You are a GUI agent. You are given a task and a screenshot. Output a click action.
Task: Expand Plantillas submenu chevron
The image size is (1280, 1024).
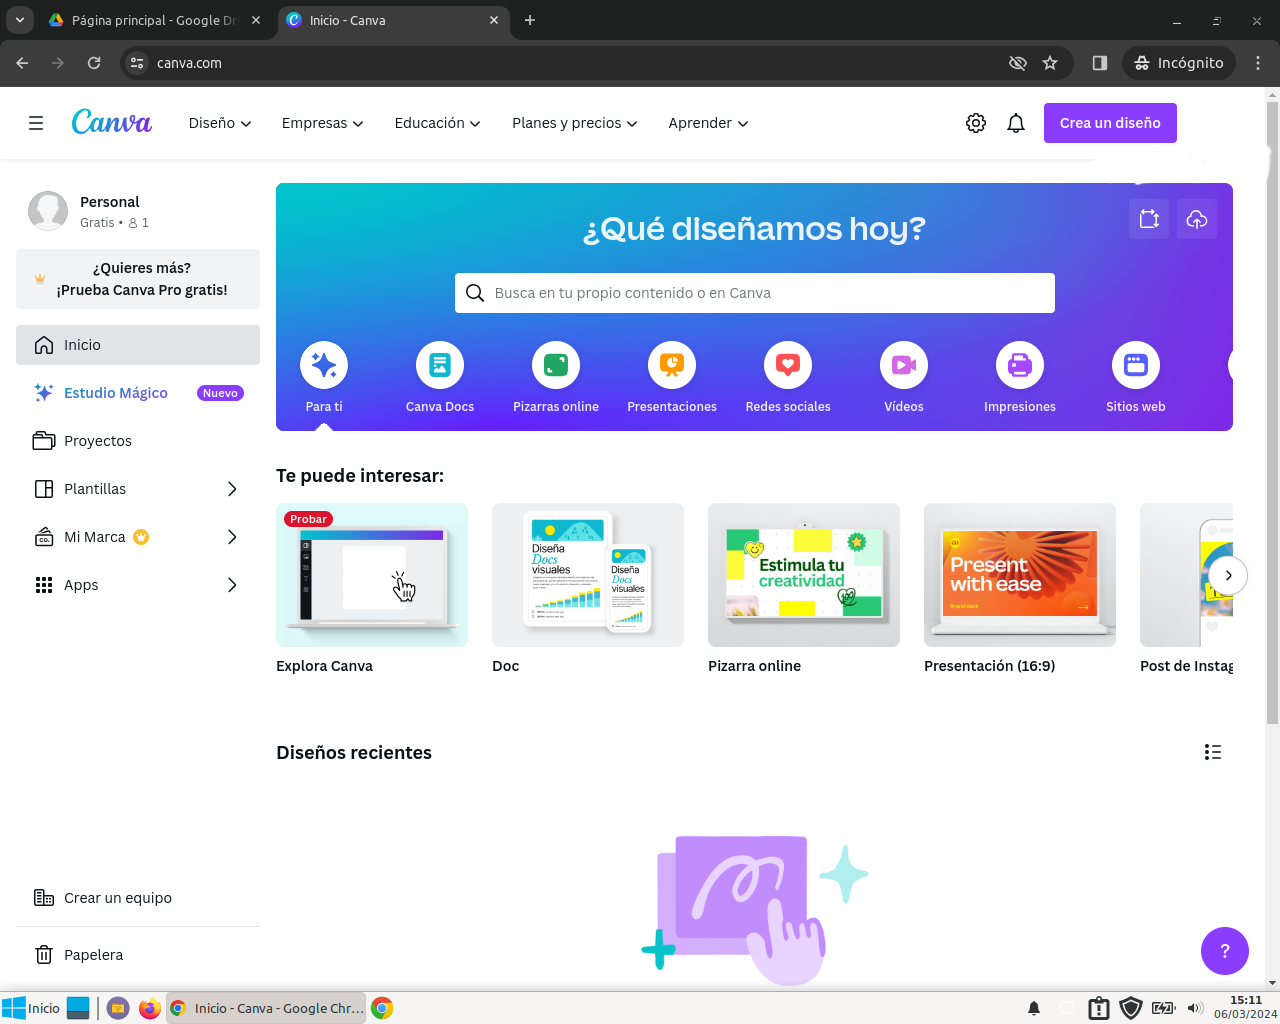232,489
